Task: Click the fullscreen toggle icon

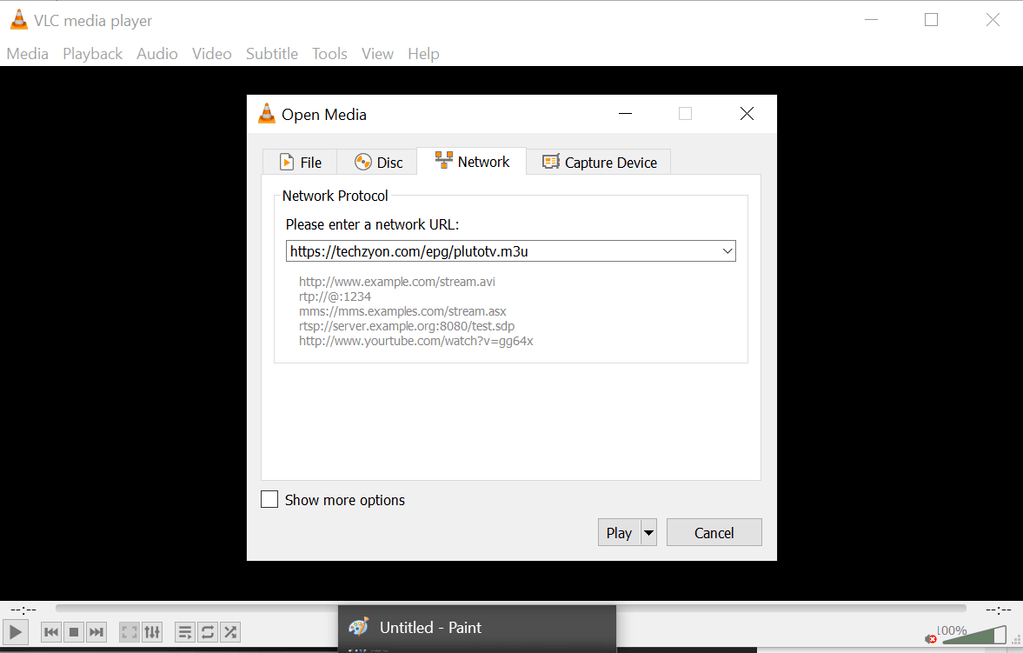Action: [x=128, y=631]
